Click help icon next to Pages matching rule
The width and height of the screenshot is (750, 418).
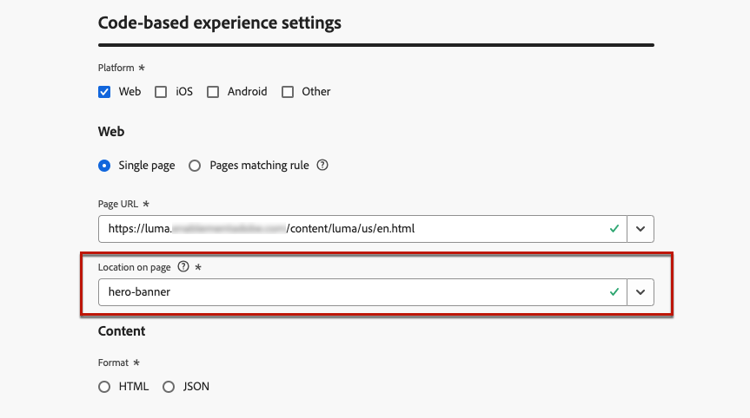(322, 166)
